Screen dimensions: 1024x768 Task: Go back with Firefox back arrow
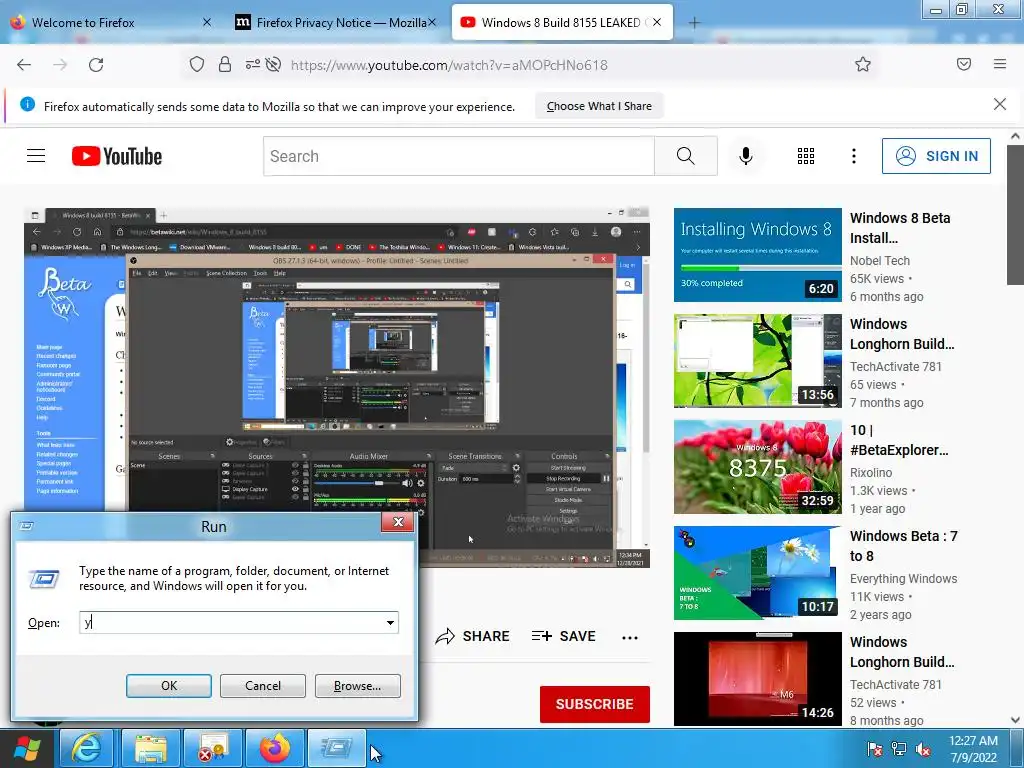pyautogui.click(x=24, y=65)
